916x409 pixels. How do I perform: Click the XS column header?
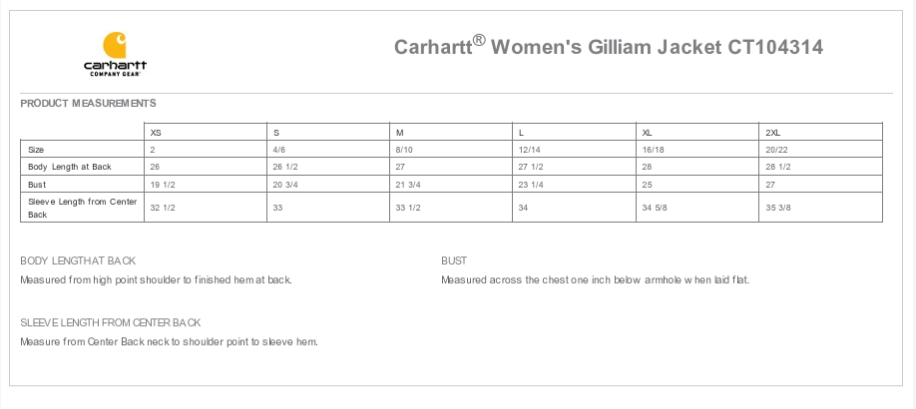[155, 132]
